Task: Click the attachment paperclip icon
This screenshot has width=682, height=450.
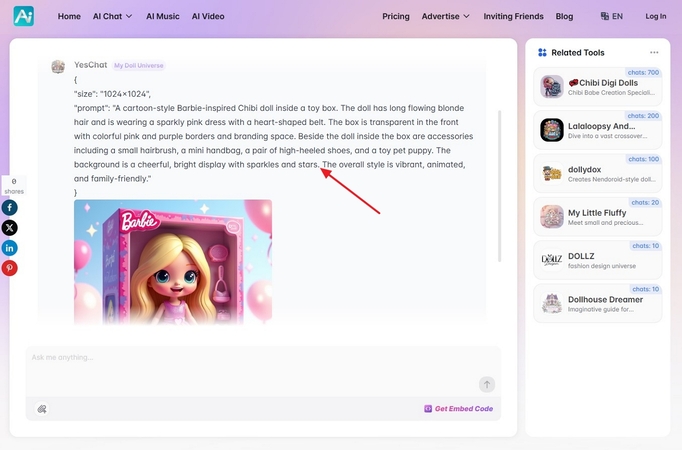Action: [42, 409]
